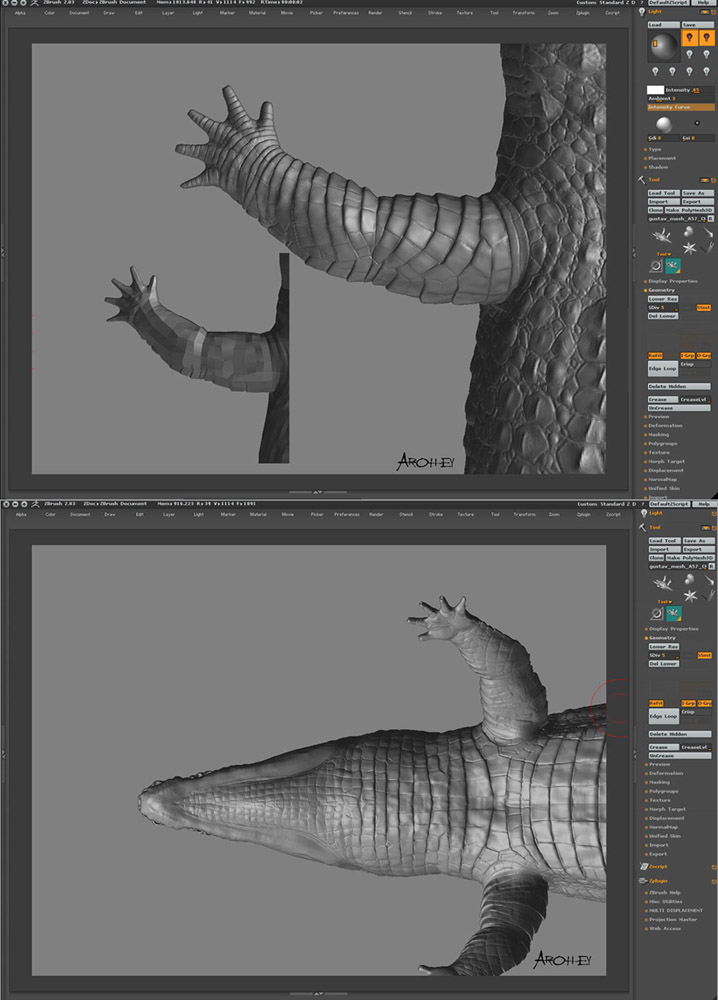This screenshot has width=718, height=1000.
Task: Click Load Tool in upper Tool palette
Action: tap(663, 193)
